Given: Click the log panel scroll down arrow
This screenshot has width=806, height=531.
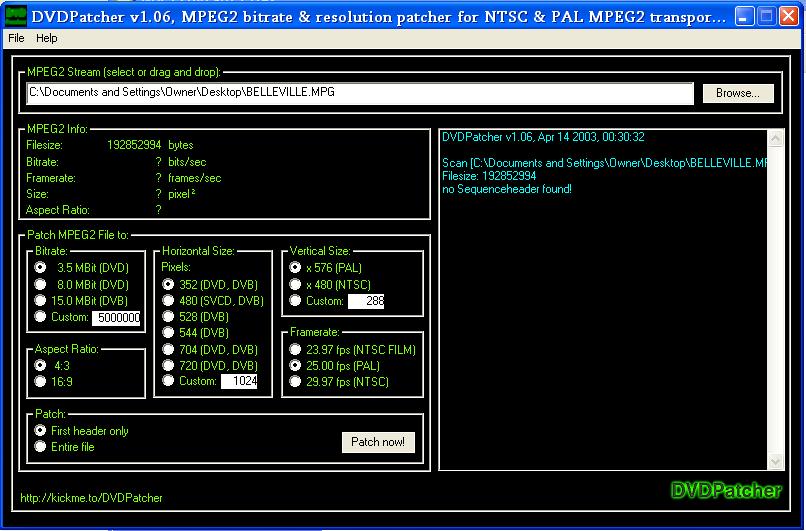Looking at the screenshot, I should [775, 461].
